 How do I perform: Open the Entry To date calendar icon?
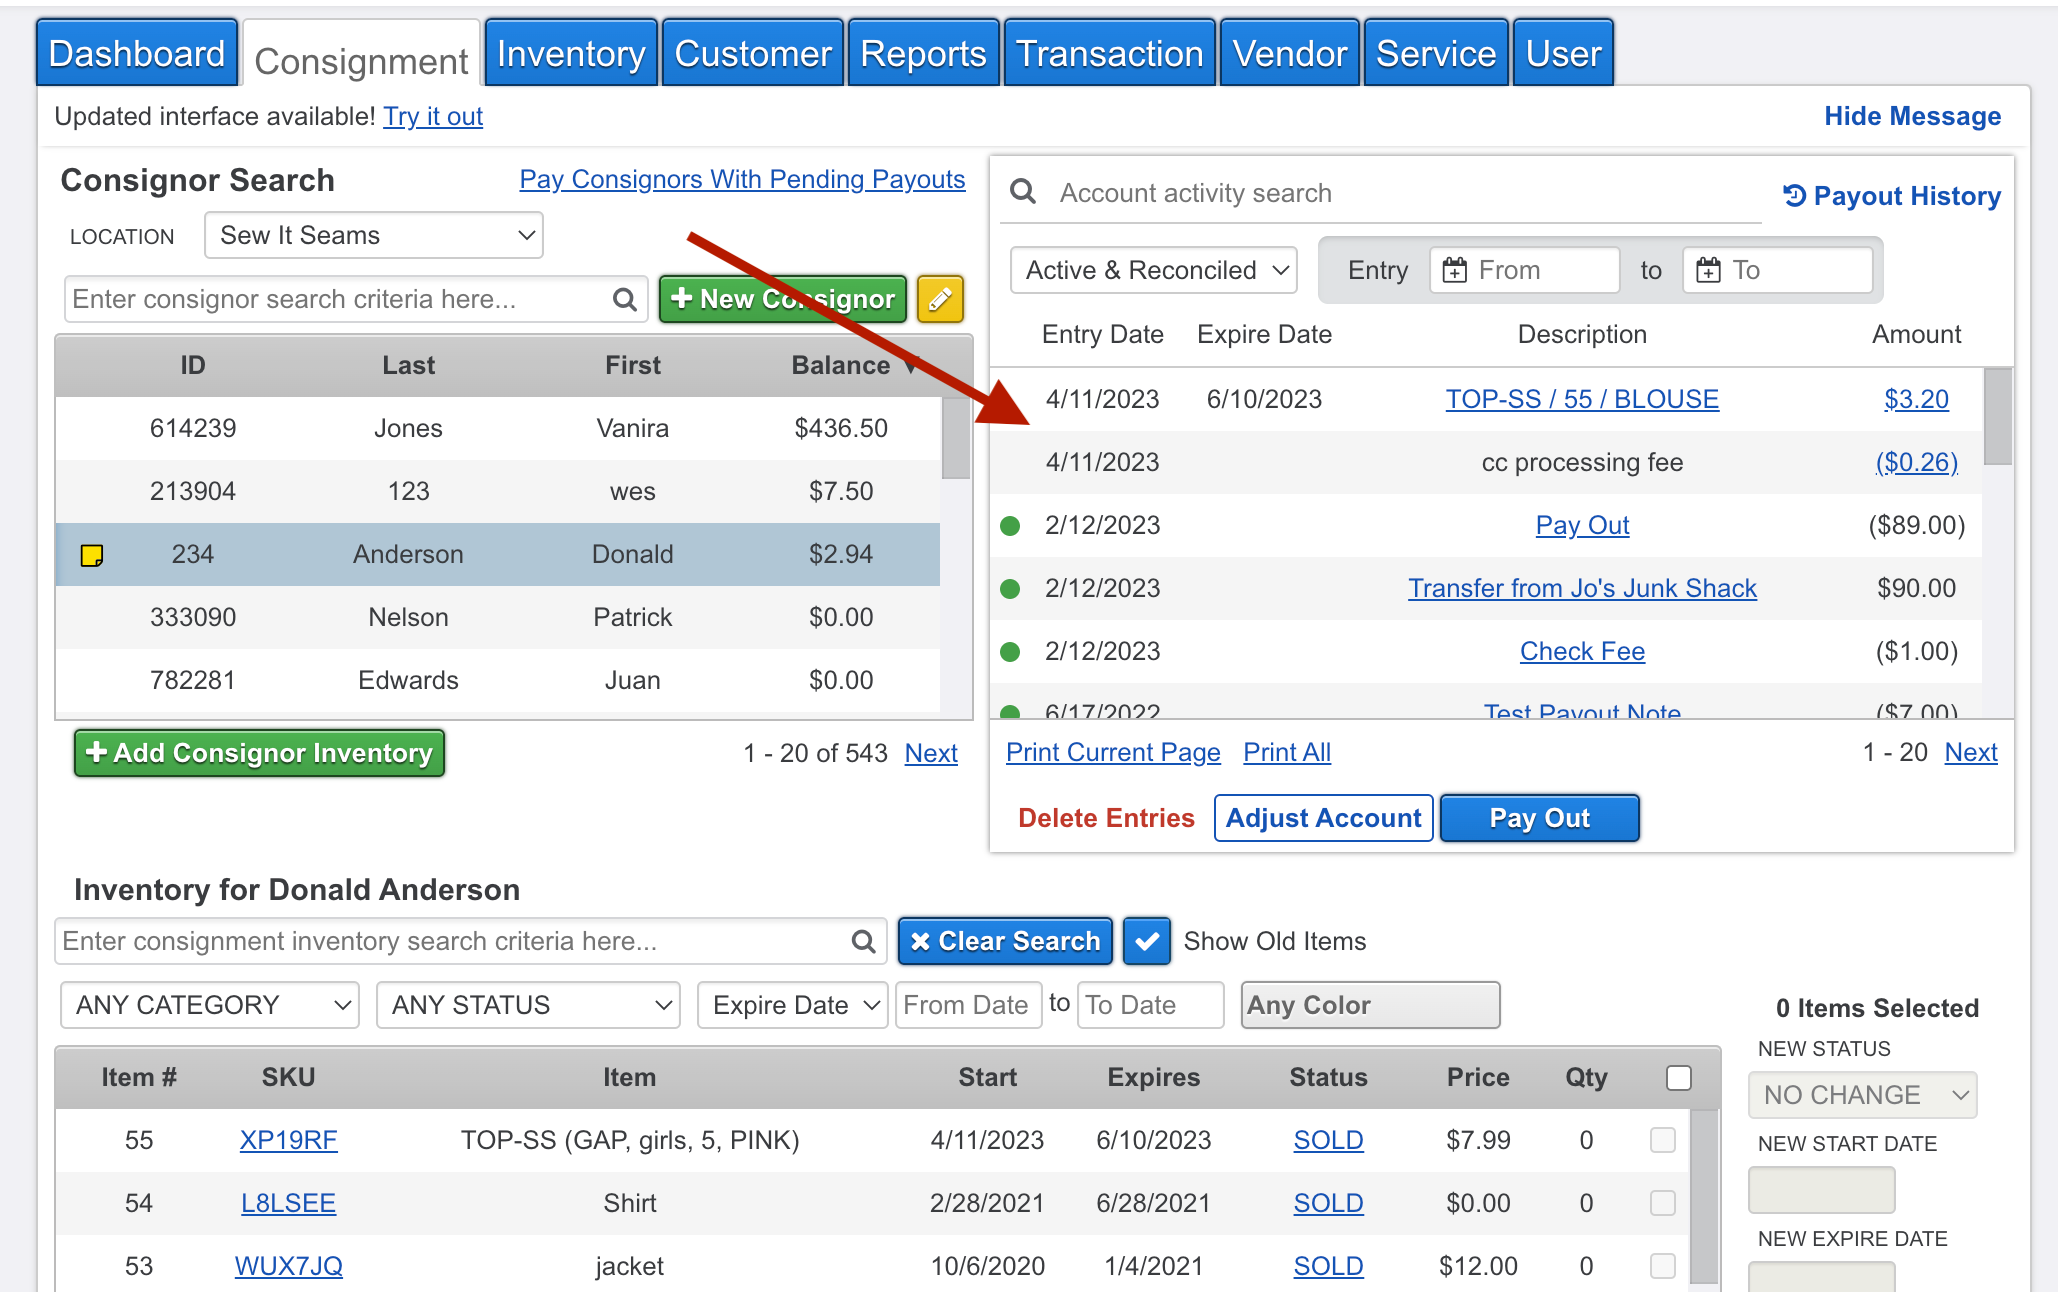[1709, 270]
